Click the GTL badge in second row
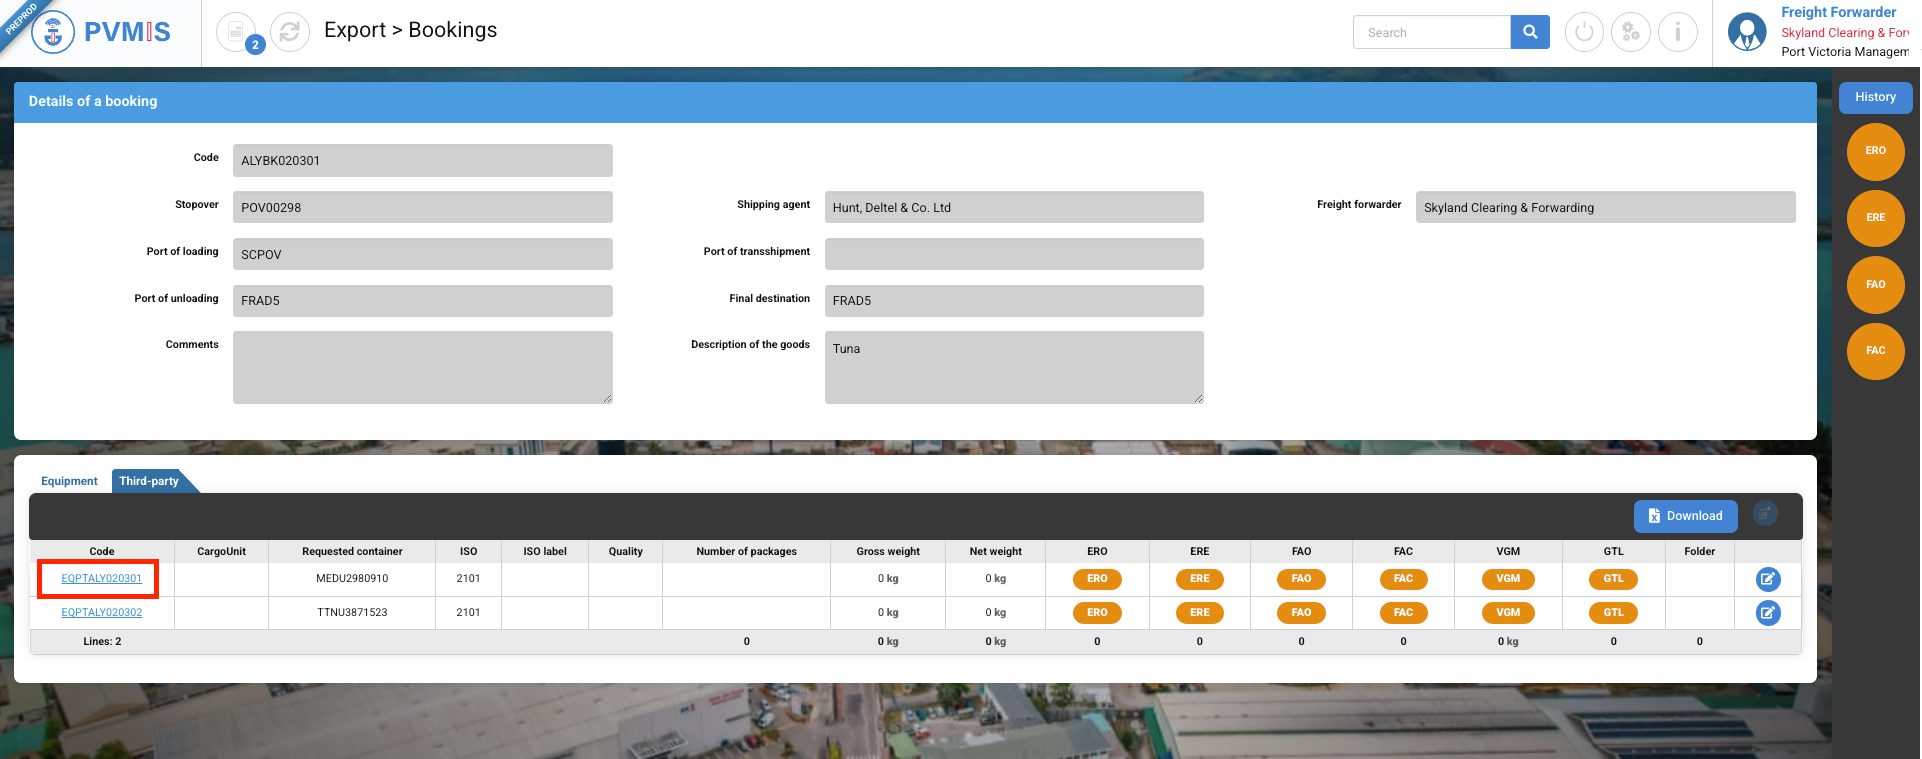Image resolution: width=1922 pixels, height=759 pixels. [x=1613, y=613]
